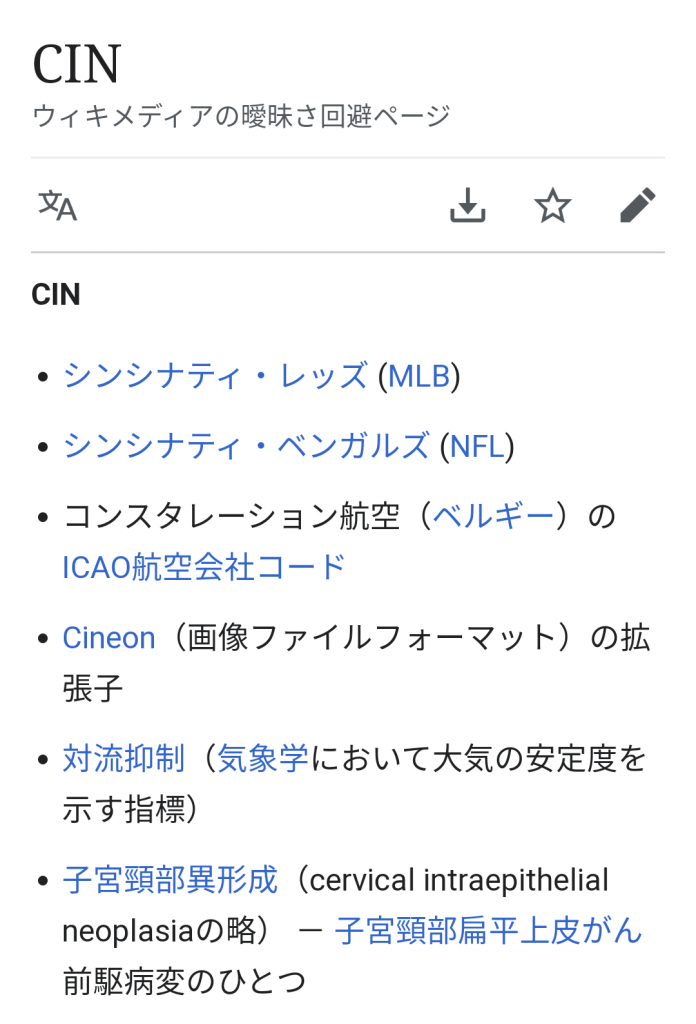Open the シンシナティ・レッズ link
This screenshot has width=696, height=1024.
pos(215,376)
